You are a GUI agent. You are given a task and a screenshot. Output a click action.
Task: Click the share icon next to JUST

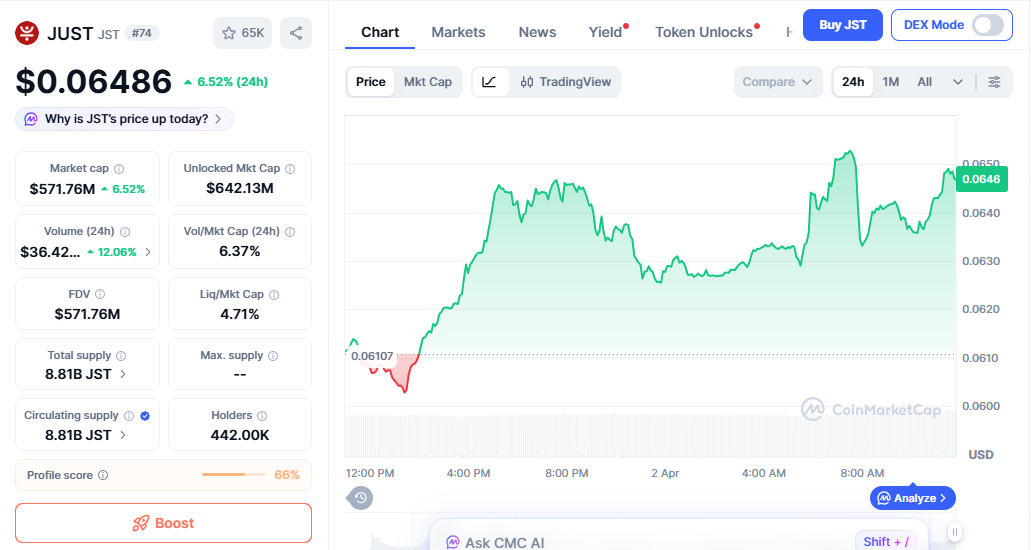296,33
